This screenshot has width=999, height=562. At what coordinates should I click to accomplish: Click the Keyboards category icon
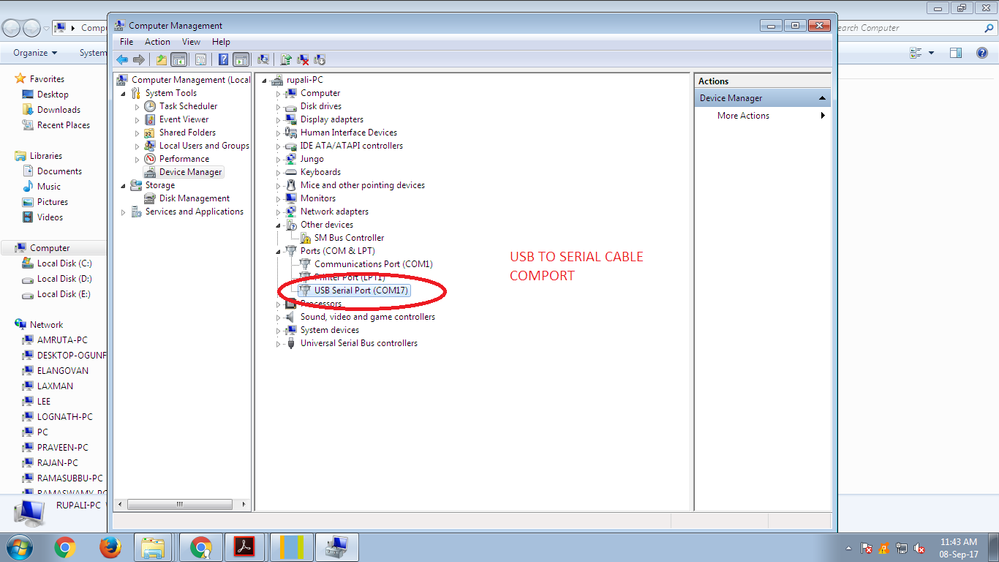pos(291,172)
